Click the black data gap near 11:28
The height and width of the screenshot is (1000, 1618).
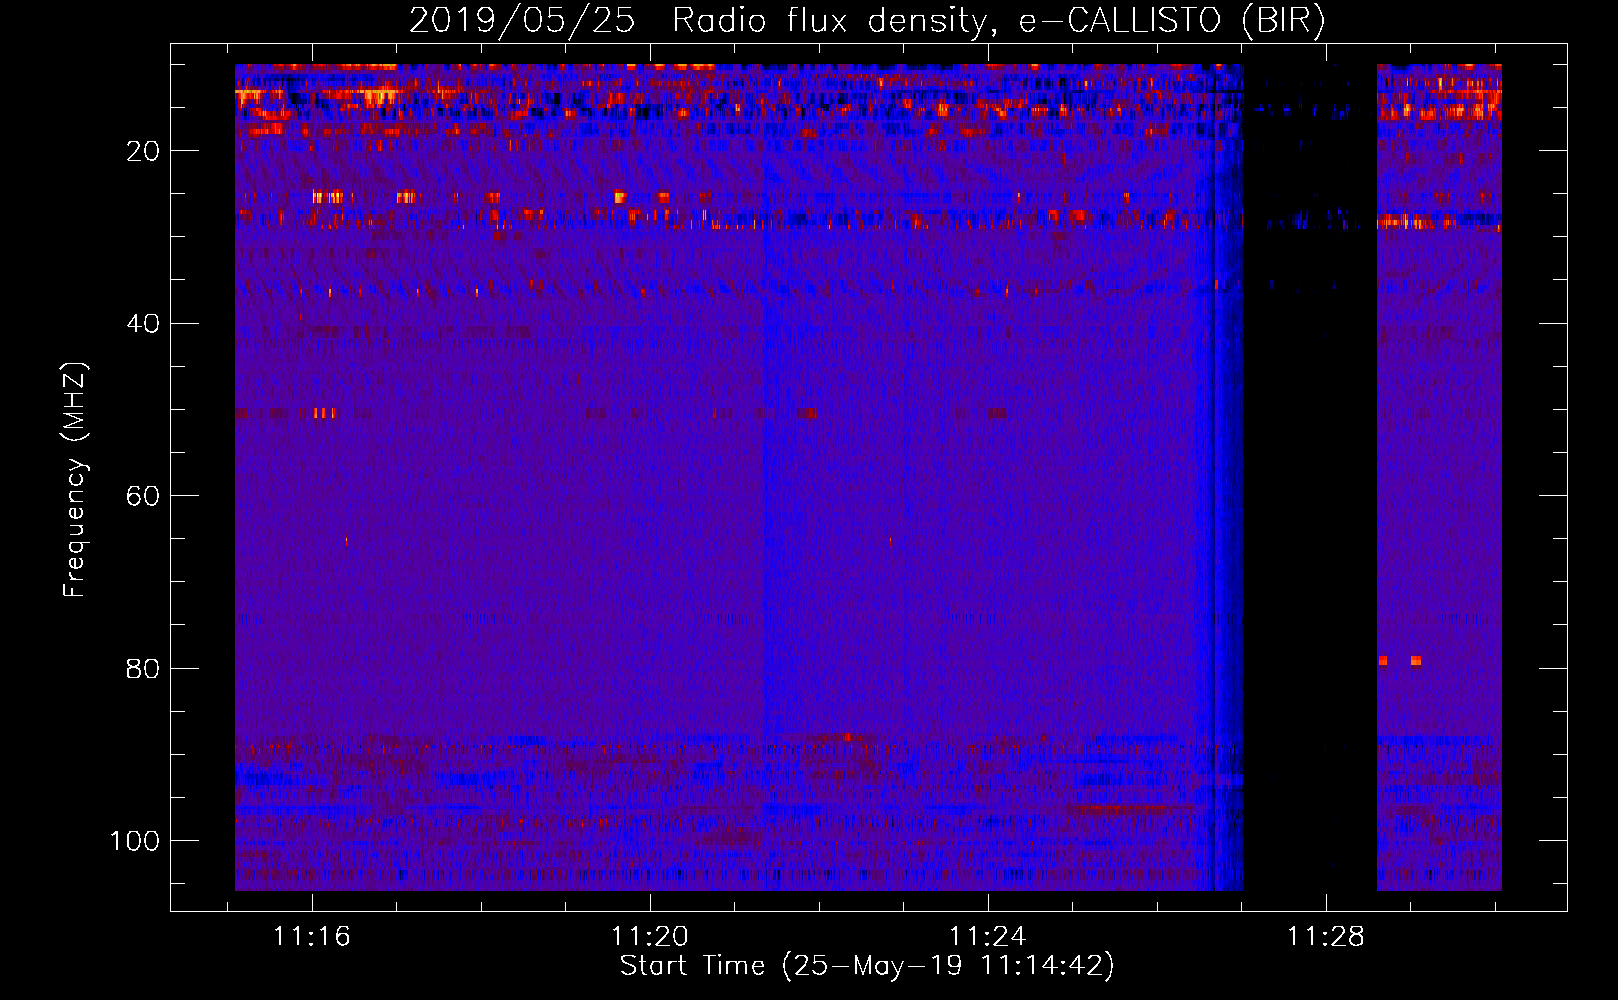click(x=1310, y=477)
